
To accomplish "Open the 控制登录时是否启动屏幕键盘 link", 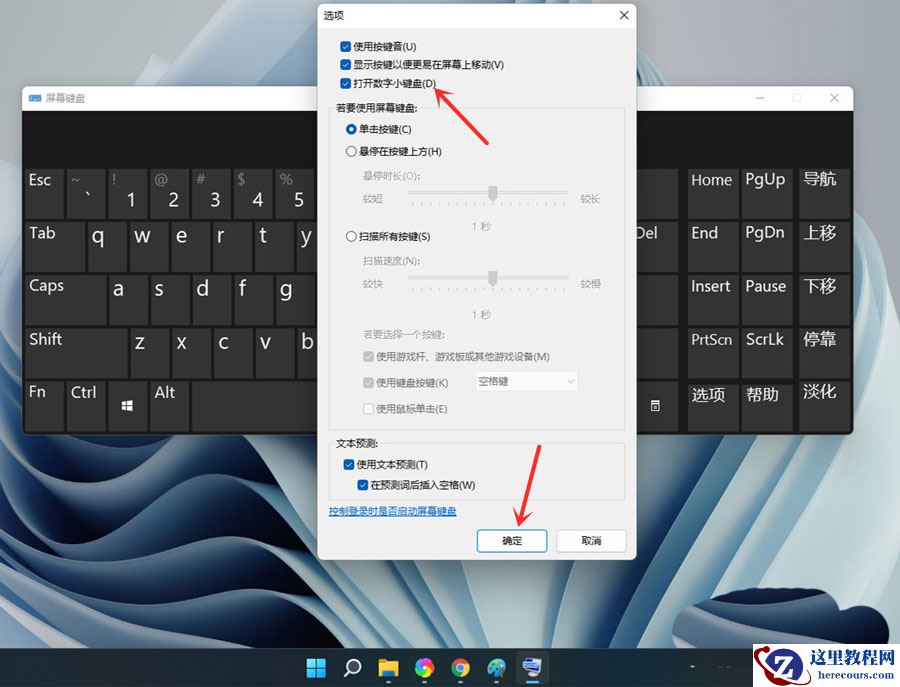I will [x=393, y=511].
